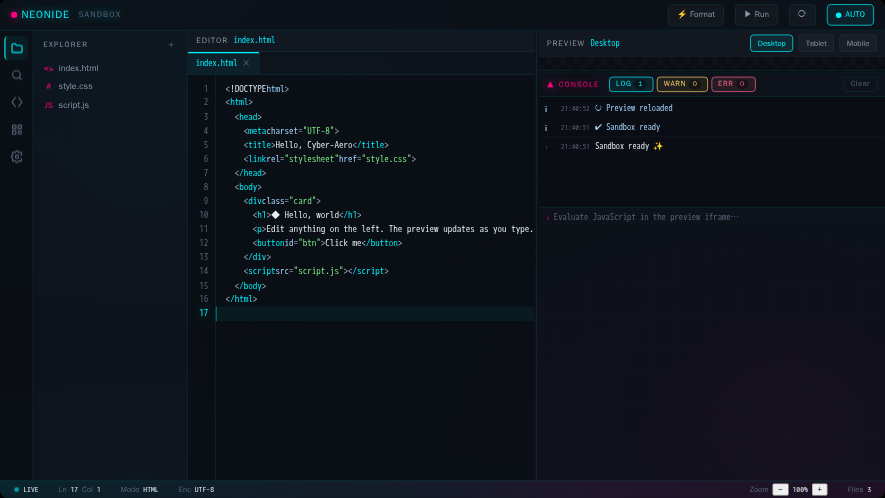Click the Mode HTML status entry
The image size is (885, 498).
(139, 490)
